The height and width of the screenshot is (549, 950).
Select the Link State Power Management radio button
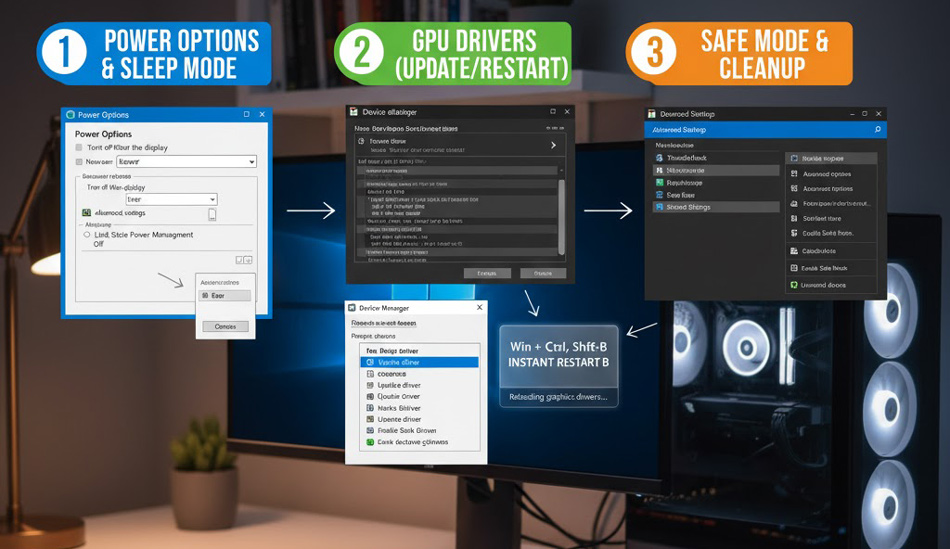pos(87,235)
